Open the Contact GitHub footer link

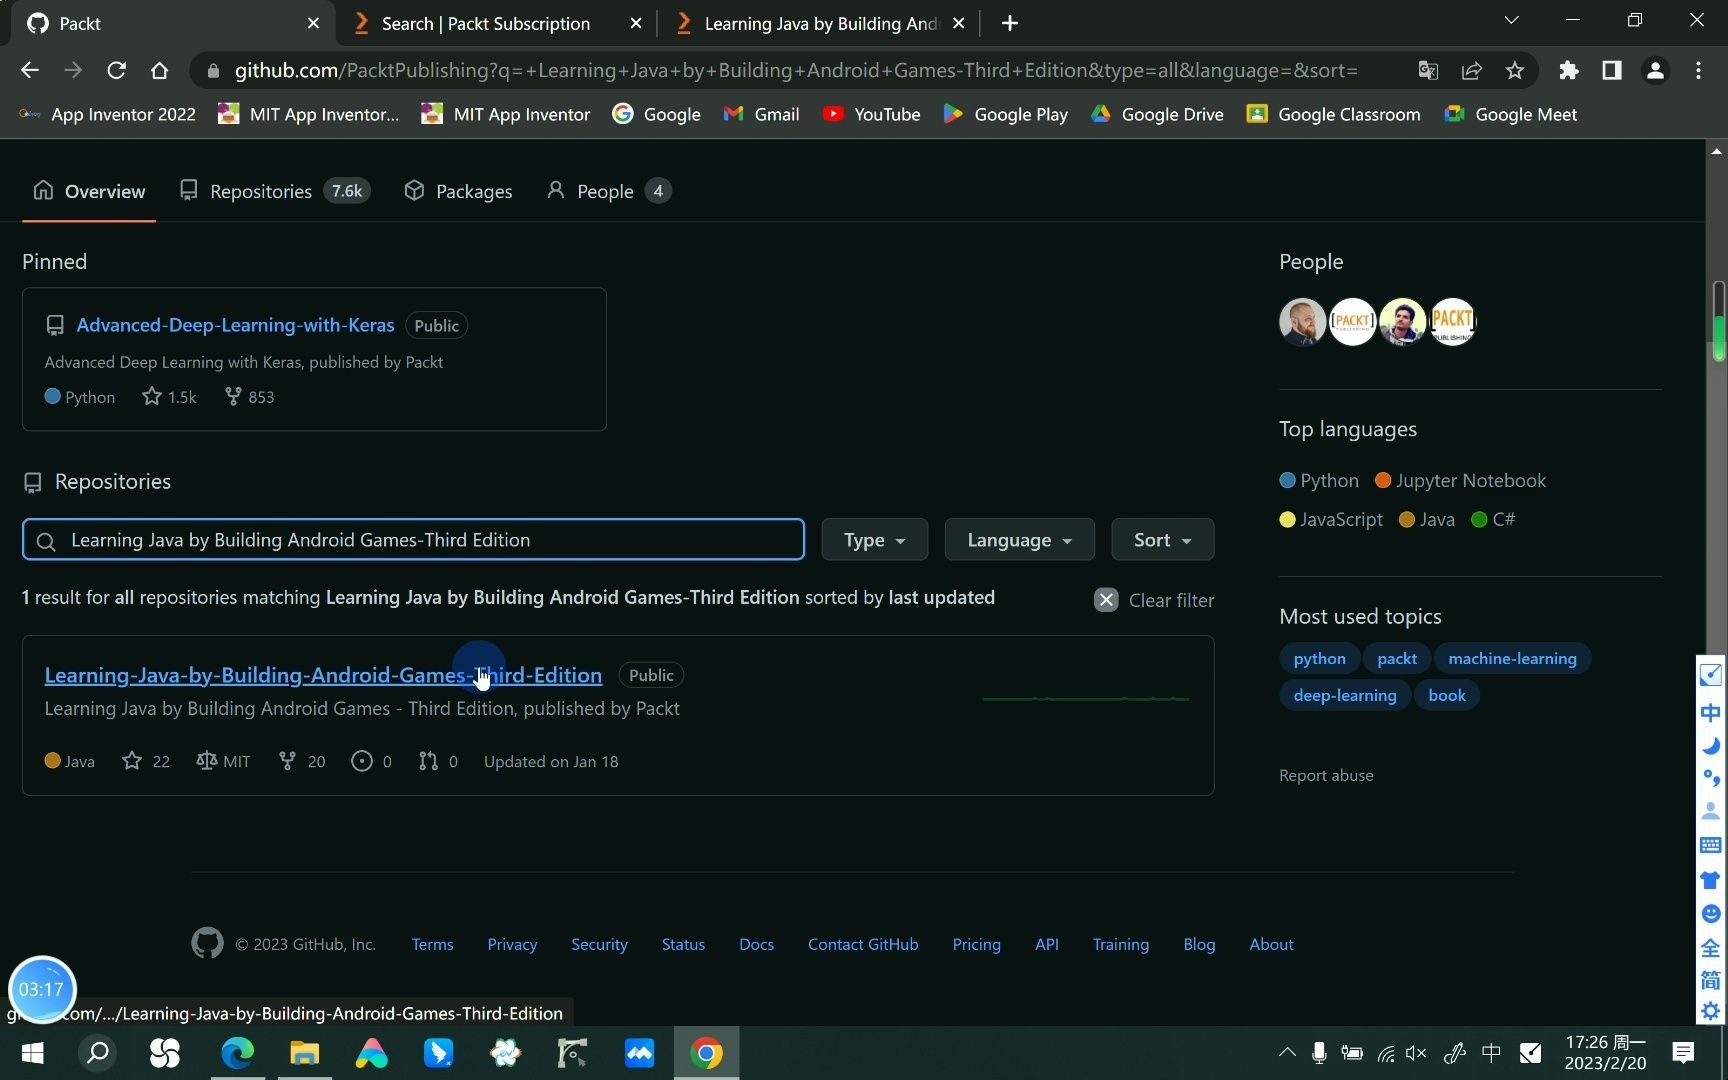click(863, 945)
